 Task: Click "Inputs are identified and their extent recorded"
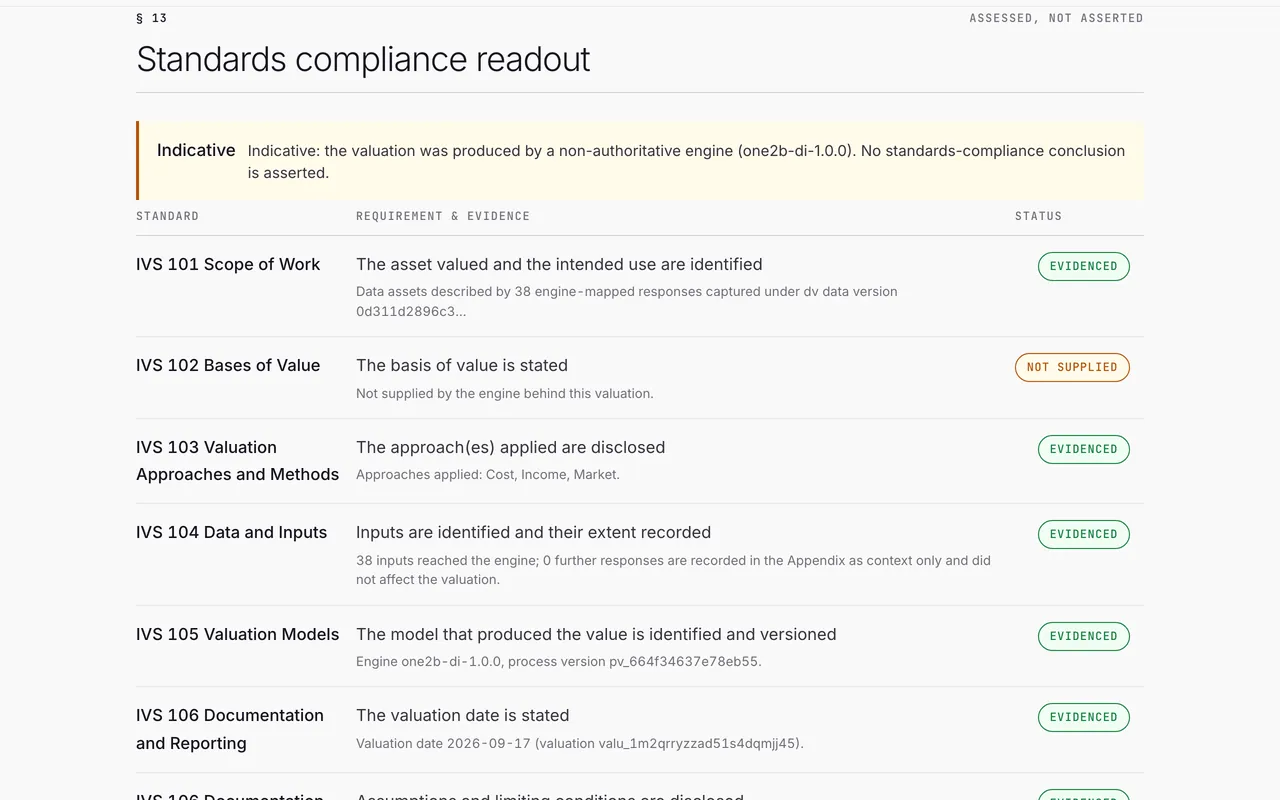[x=534, y=532]
